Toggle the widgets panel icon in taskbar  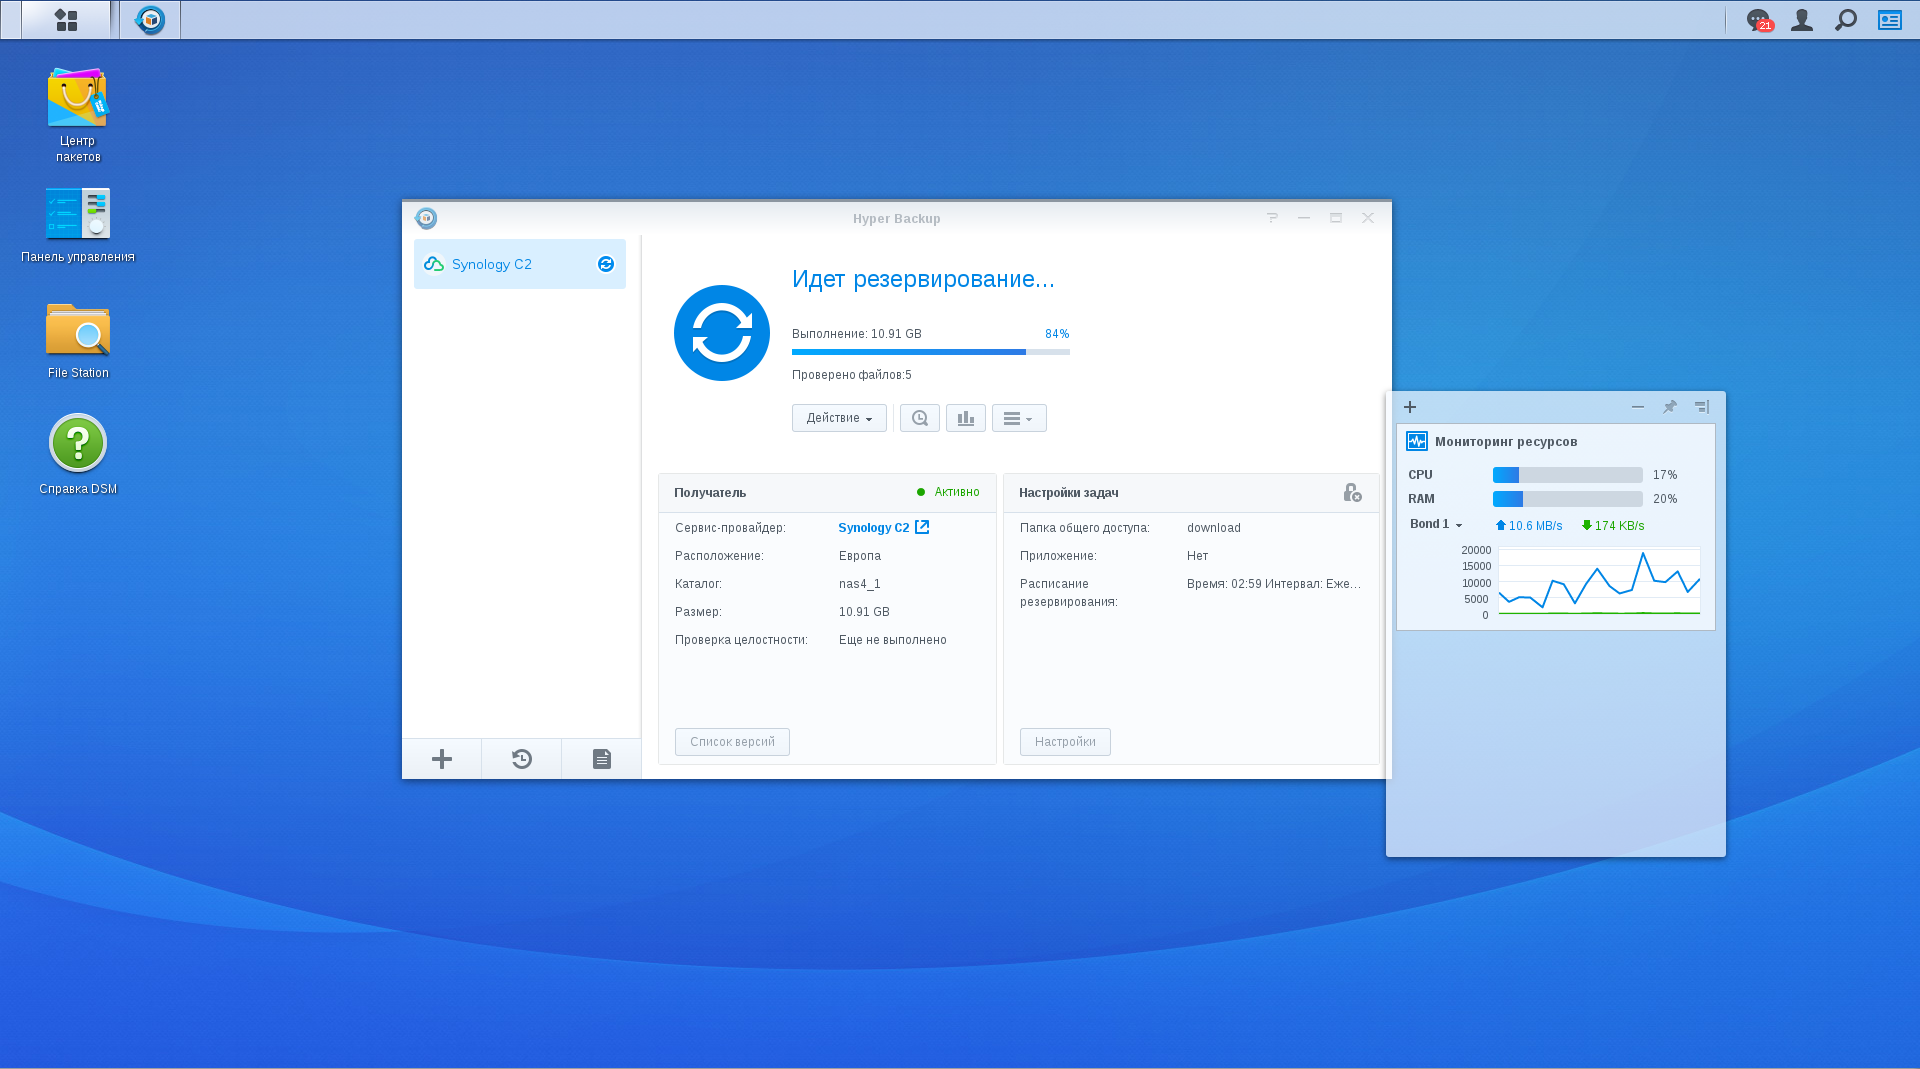(1890, 20)
